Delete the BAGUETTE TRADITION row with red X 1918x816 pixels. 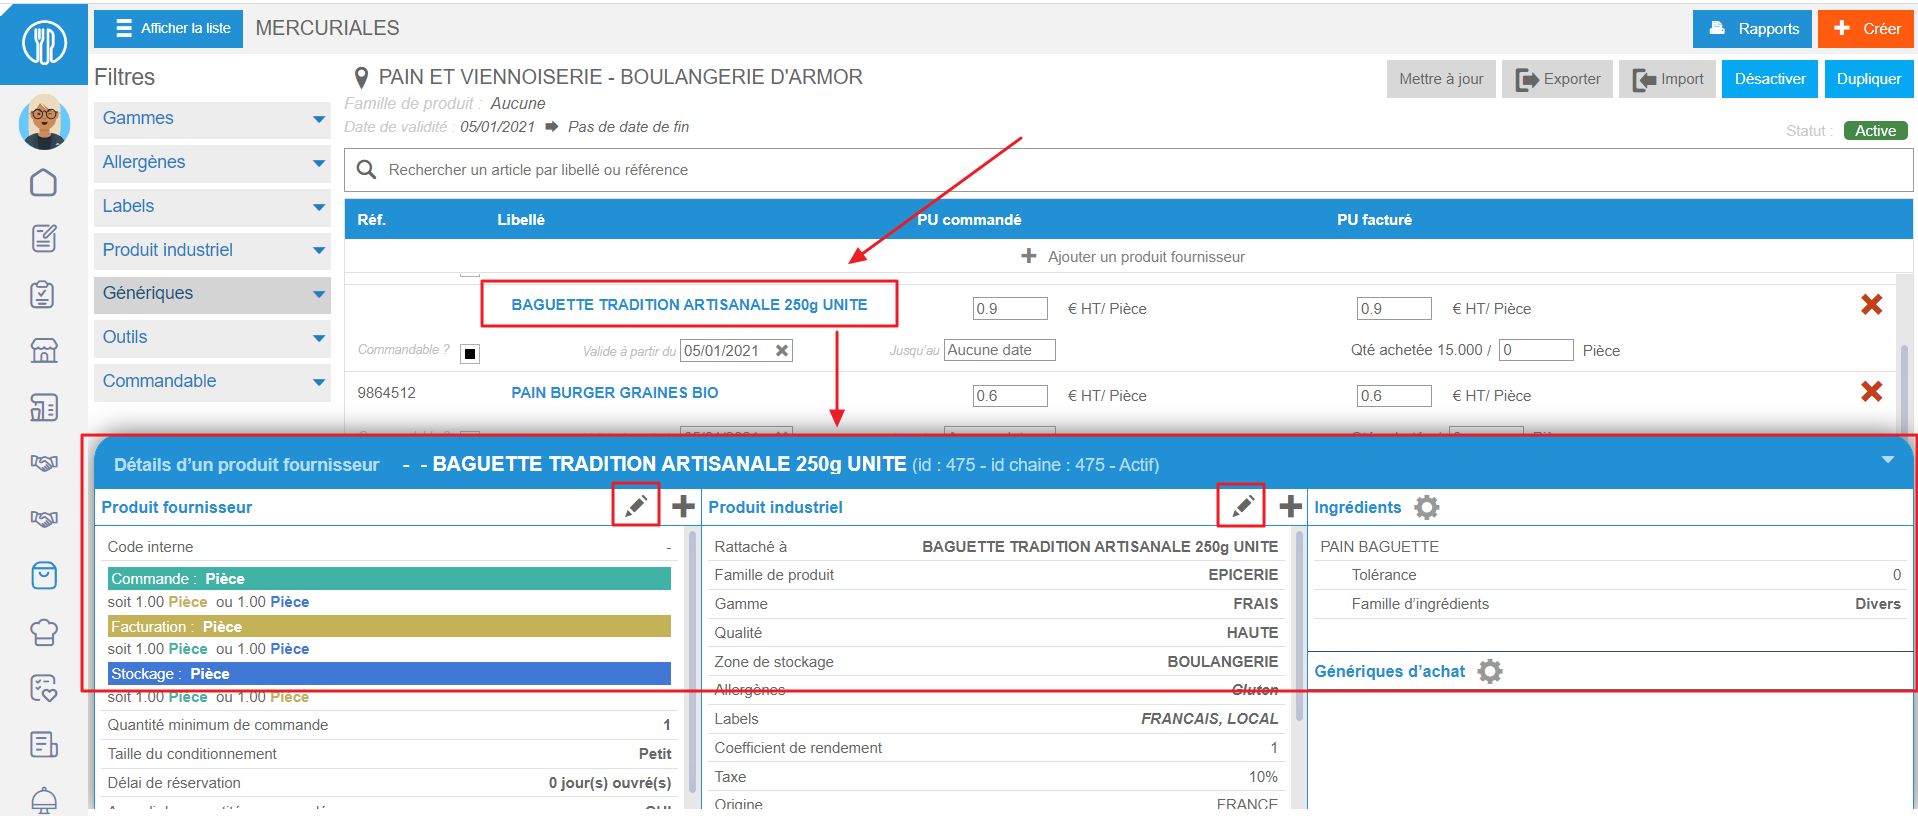click(1872, 305)
